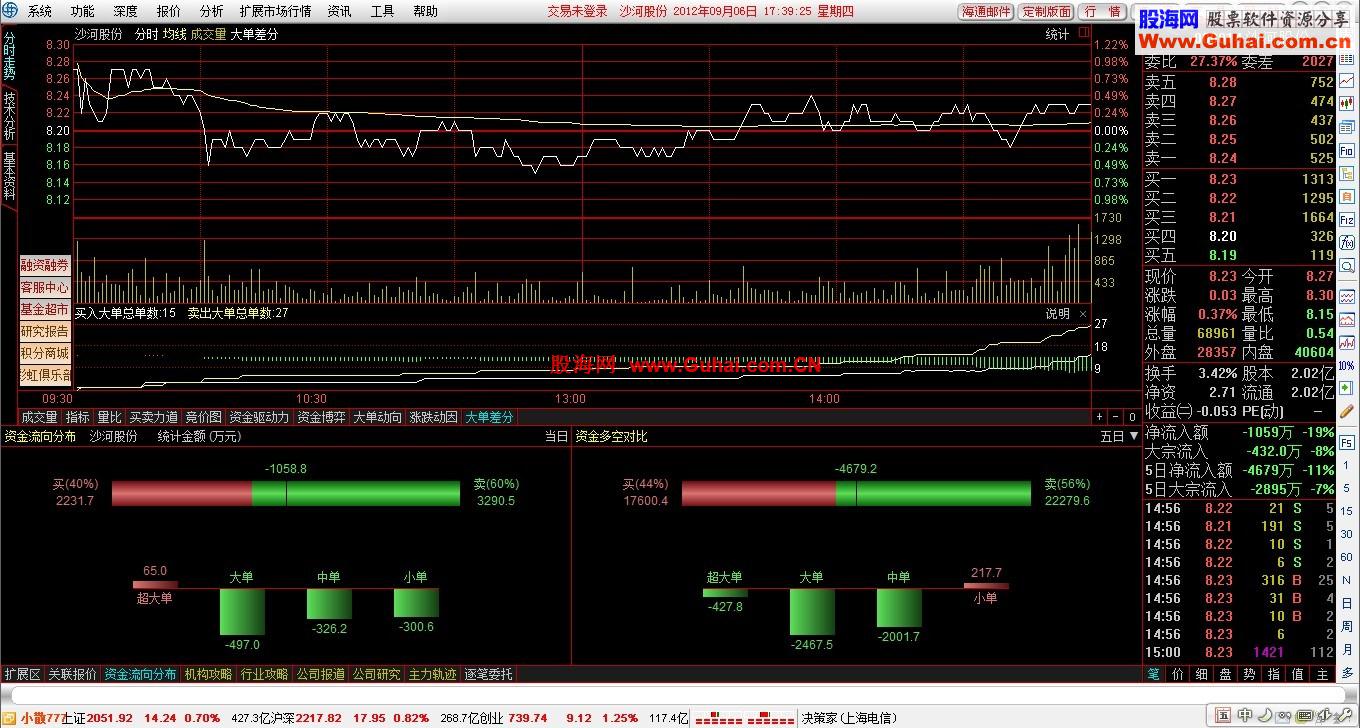Open the 扩展市场行情 menu
Viewport: 1360px width, 728px height.
(x=275, y=11)
